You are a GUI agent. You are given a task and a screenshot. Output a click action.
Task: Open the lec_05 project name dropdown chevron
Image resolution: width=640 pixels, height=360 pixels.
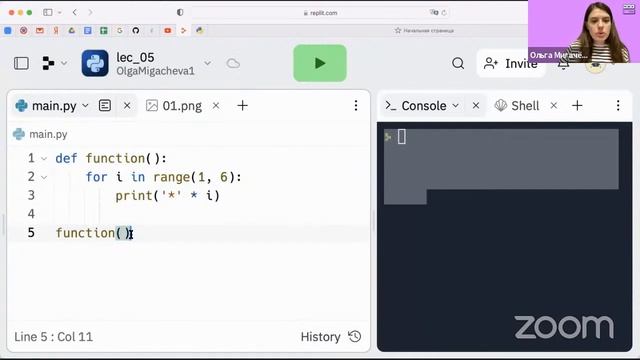[x=207, y=63]
